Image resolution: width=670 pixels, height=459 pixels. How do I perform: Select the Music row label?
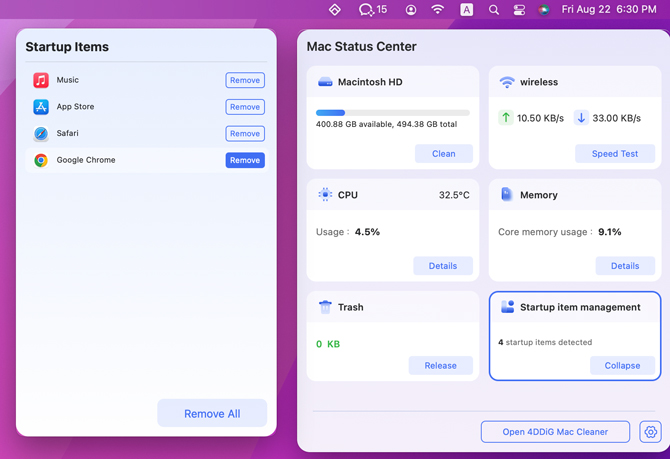68,80
